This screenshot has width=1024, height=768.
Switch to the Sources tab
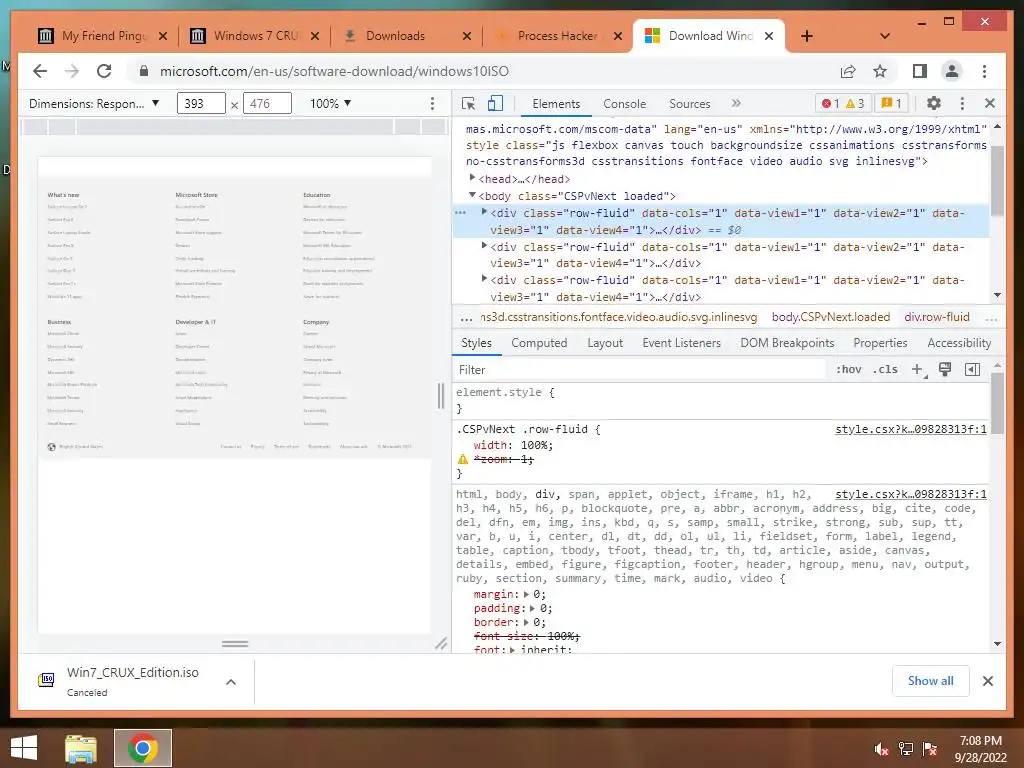(690, 104)
